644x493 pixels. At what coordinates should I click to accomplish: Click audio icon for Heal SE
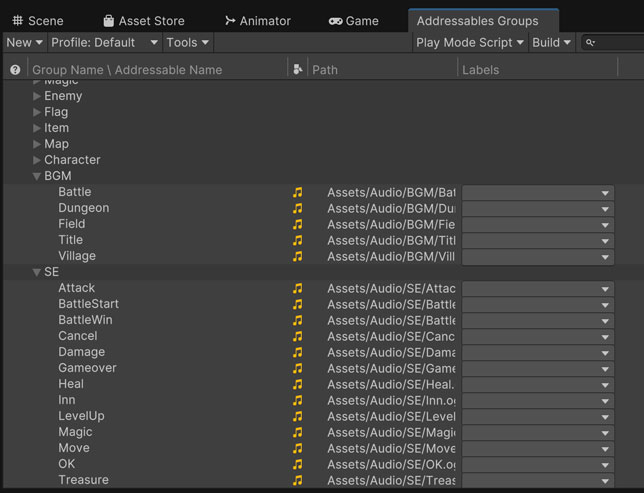[298, 385]
